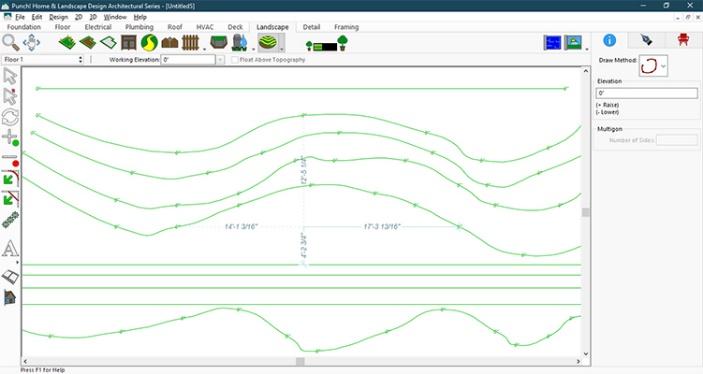Image resolution: width=703 pixels, height=374 pixels.
Task: Open the red chair library tab
Action: click(683, 40)
